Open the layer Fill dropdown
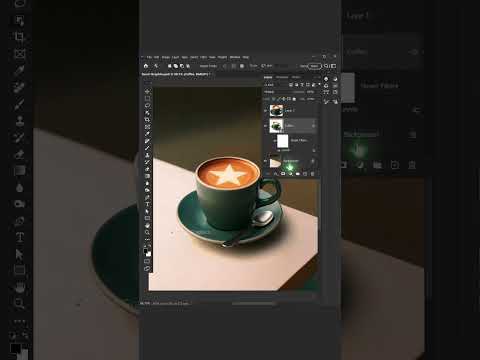The image size is (480, 360). coord(311,99)
